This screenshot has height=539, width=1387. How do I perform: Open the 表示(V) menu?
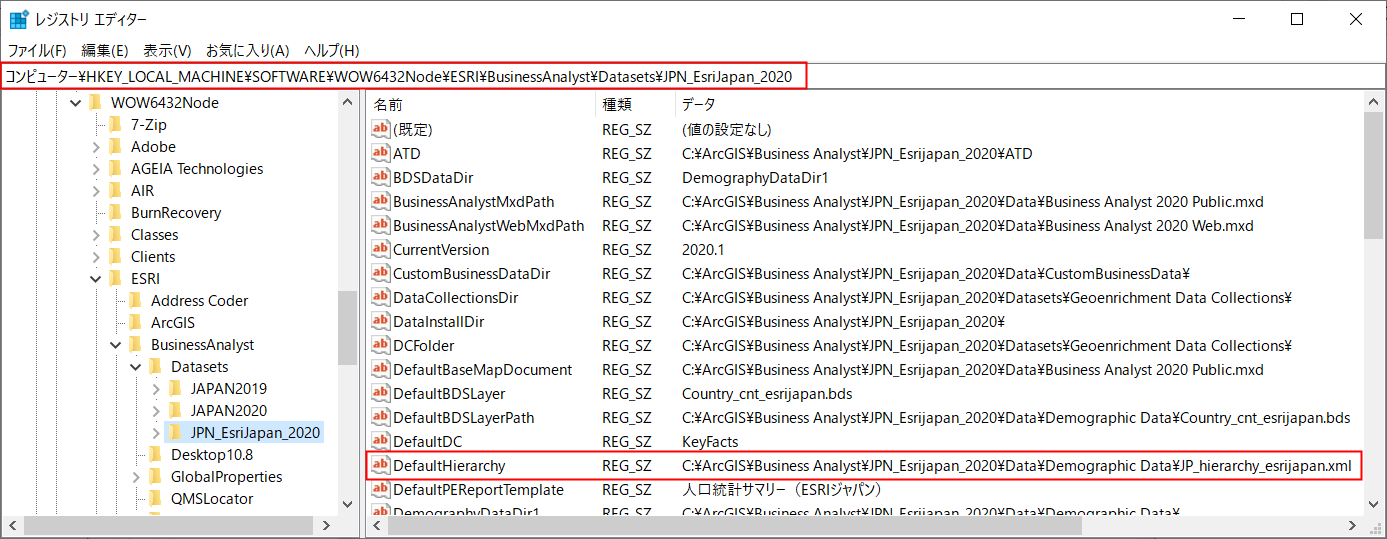point(167,50)
